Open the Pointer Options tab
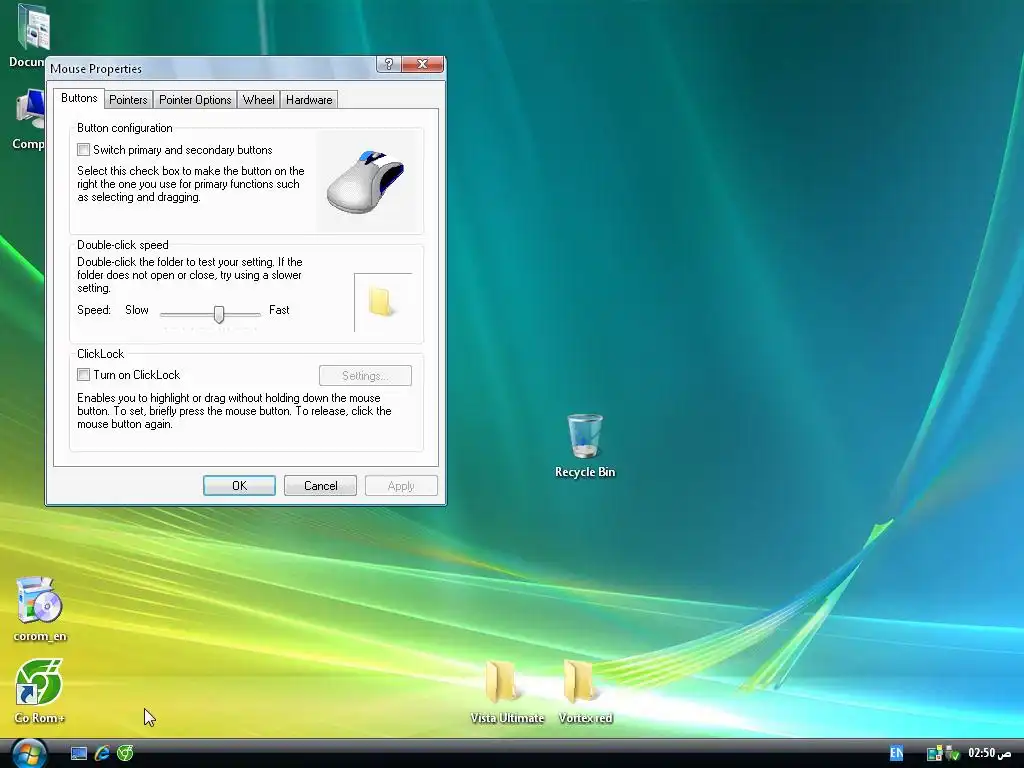1024x768 pixels. [195, 100]
